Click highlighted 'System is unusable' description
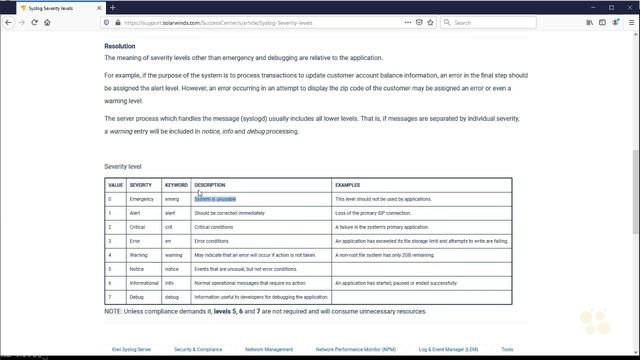This screenshot has width=640, height=360. click(215, 199)
